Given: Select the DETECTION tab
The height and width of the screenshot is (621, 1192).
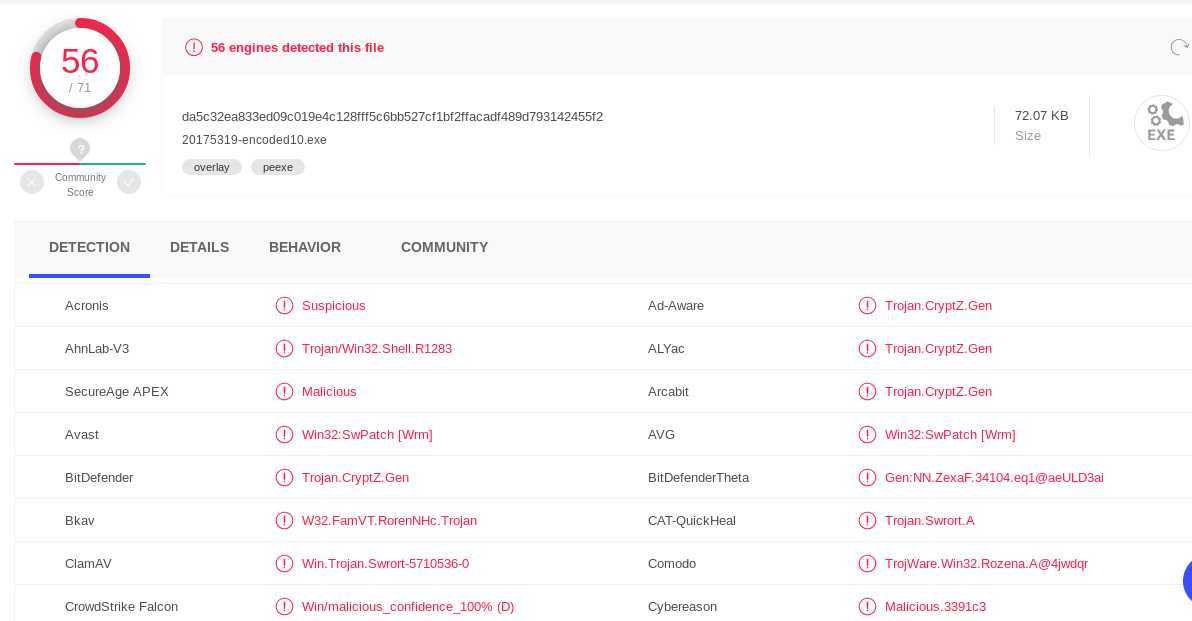Looking at the screenshot, I should [89, 247].
